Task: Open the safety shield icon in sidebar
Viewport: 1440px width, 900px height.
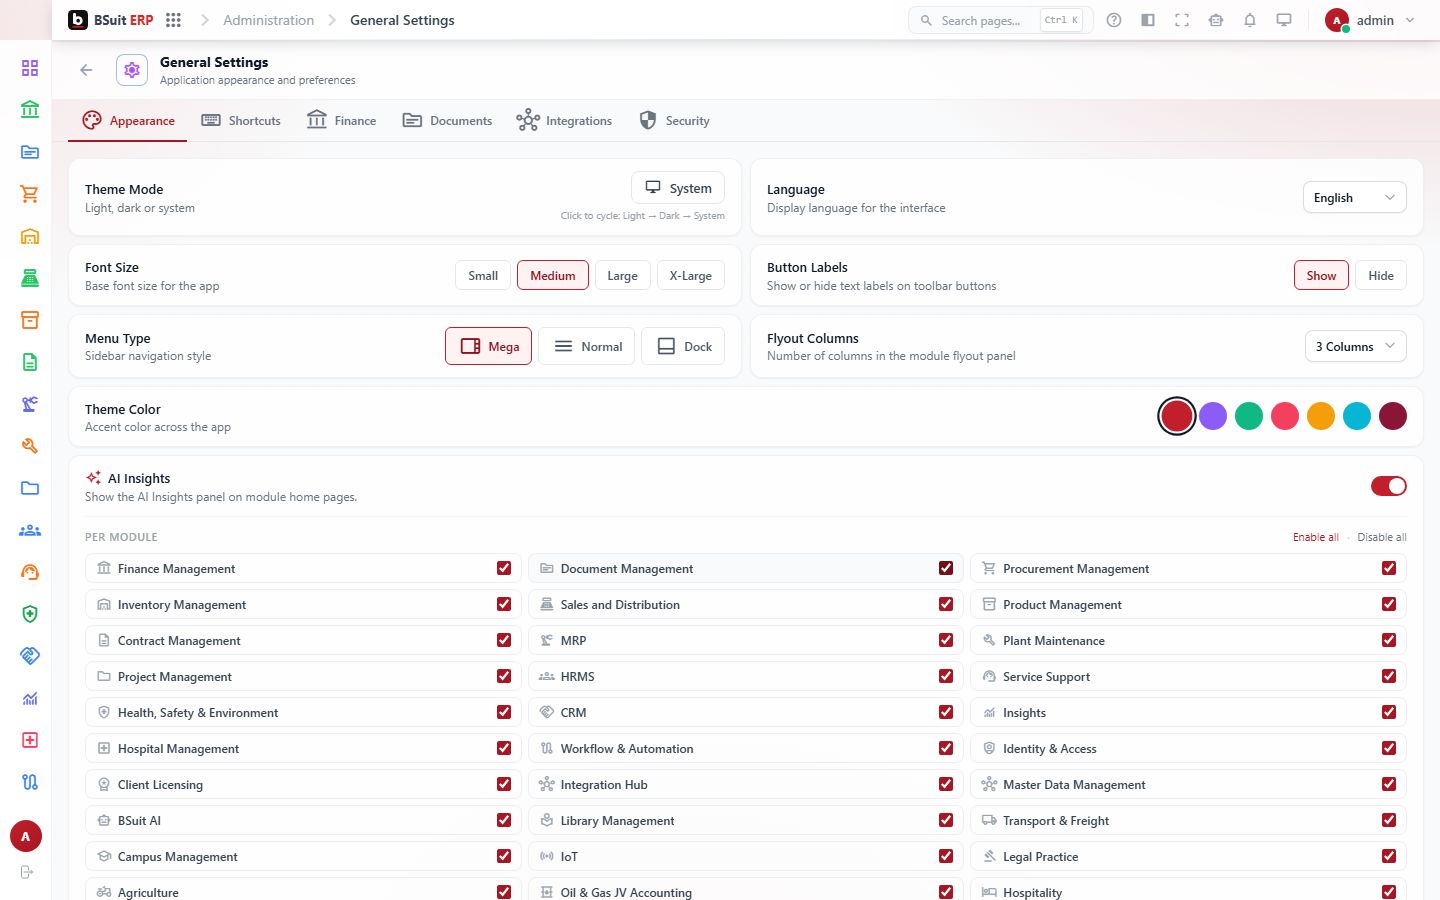Action: (30, 614)
